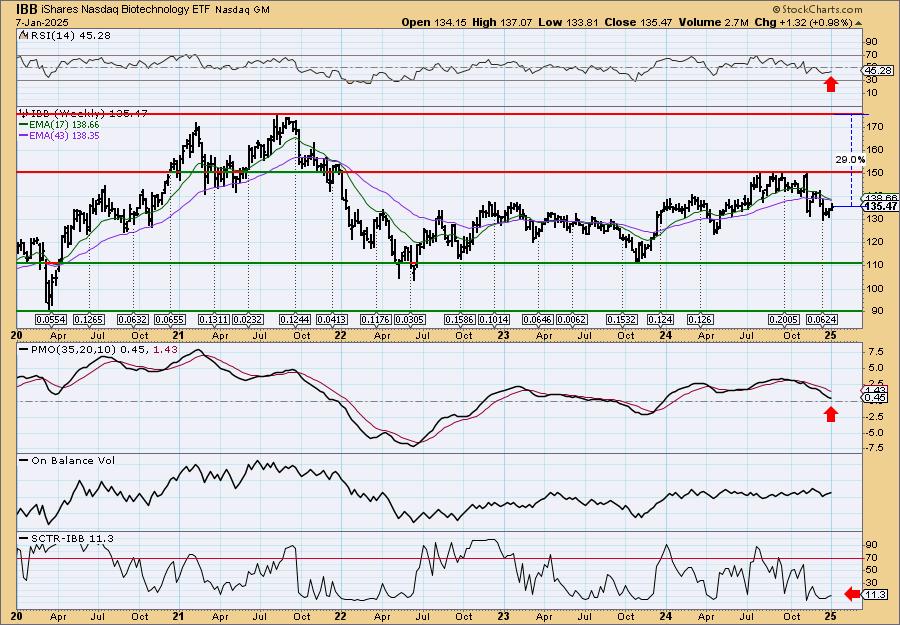Screen dimensions: 900x625
Task: Click the -7.5 PMO axis label
Action: [875, 448]
